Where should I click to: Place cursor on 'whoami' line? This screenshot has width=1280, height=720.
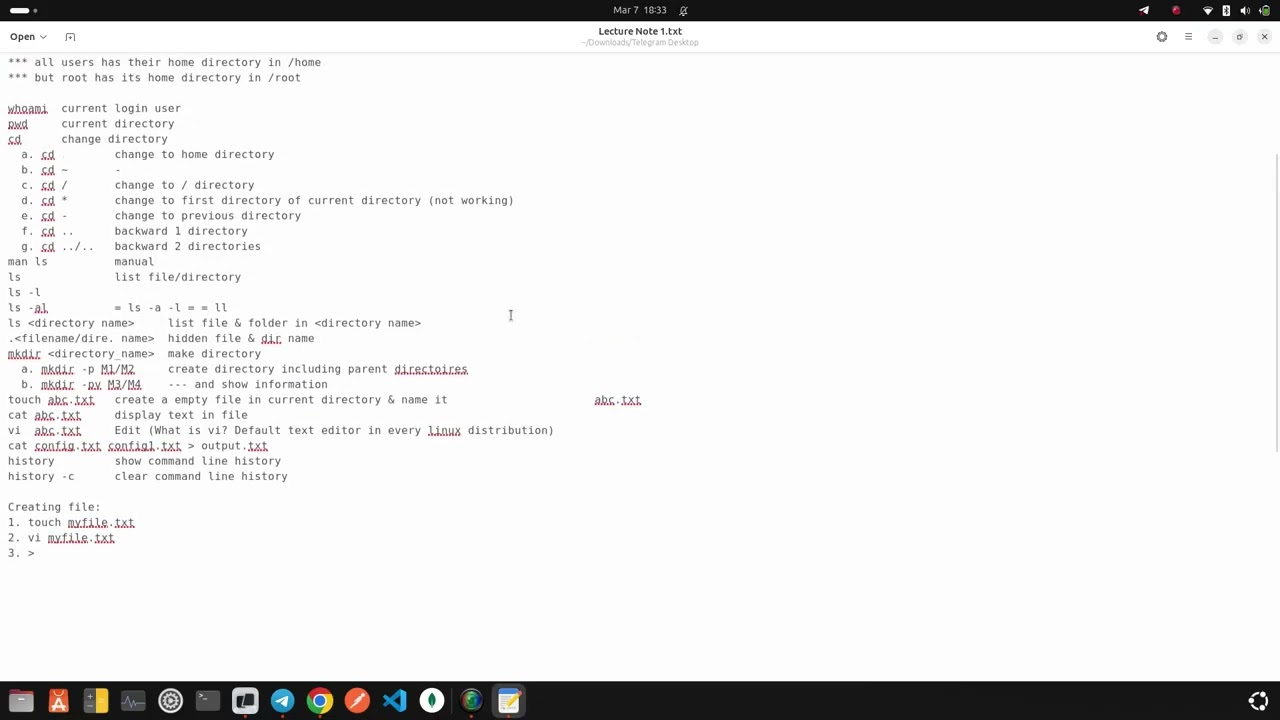pos(94,108)
